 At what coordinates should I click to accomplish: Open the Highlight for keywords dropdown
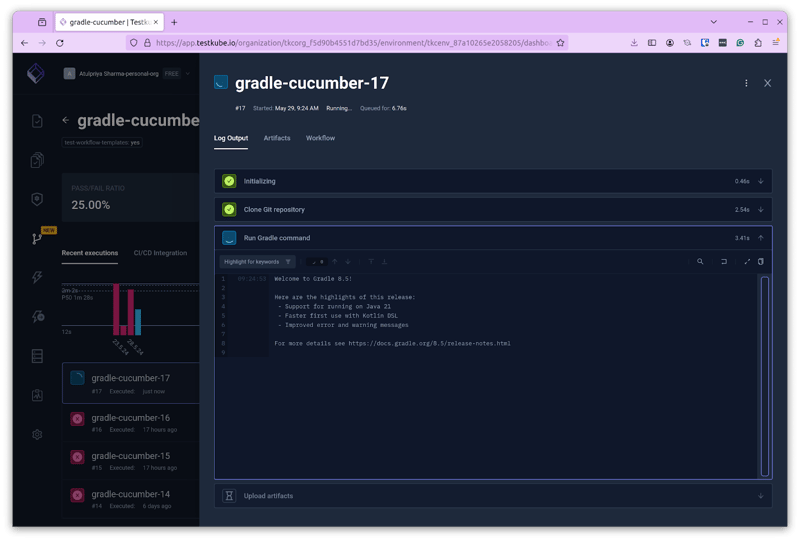tap(257, 262)
